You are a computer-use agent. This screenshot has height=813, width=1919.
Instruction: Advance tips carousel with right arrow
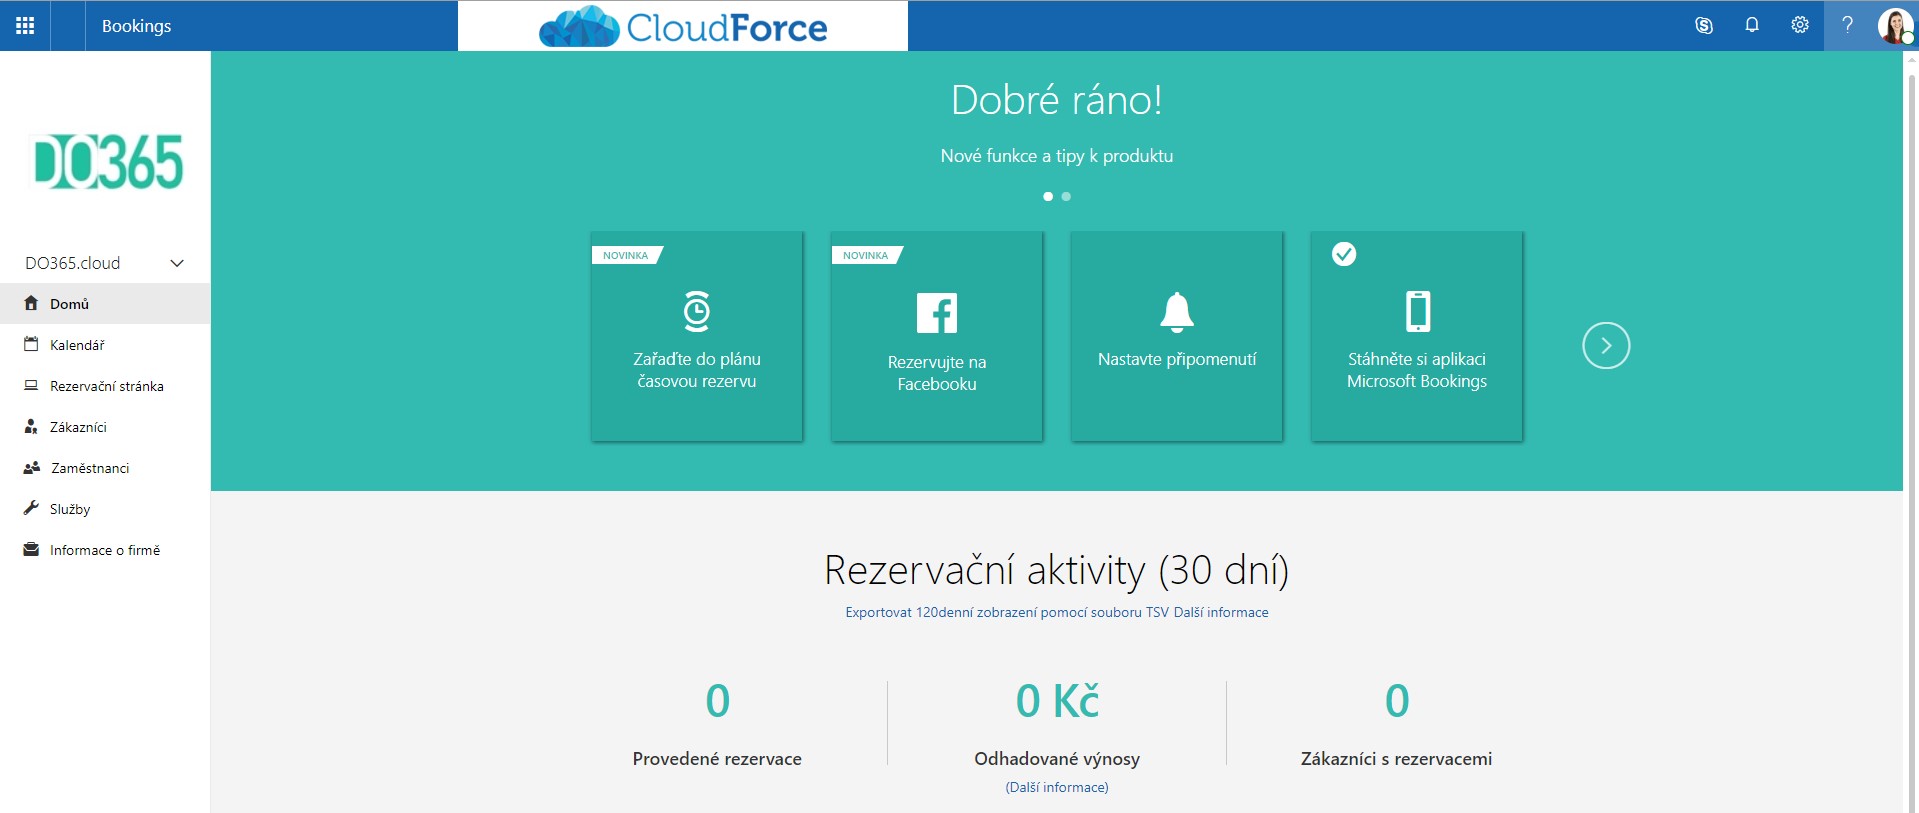[1606, 346]
